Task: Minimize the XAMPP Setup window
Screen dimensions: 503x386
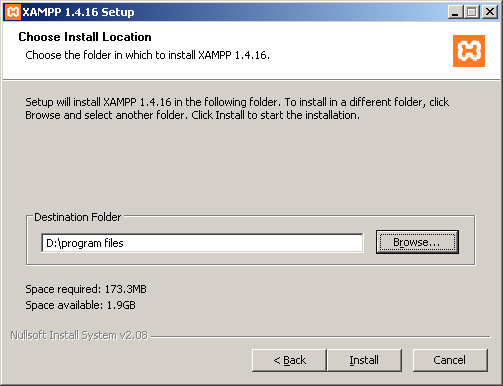Action: 455,12
